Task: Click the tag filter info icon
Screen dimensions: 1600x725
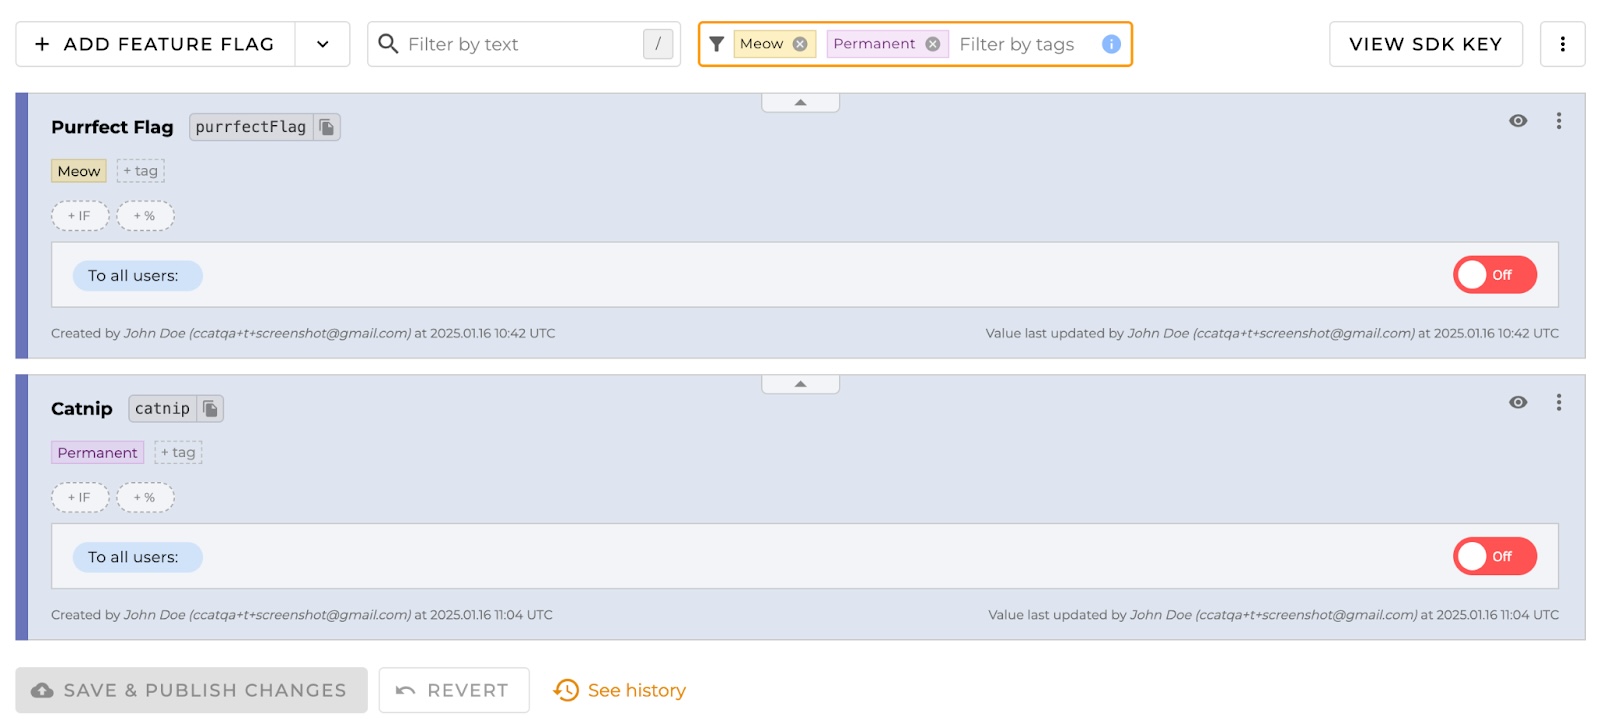Action: point(1110,44)
